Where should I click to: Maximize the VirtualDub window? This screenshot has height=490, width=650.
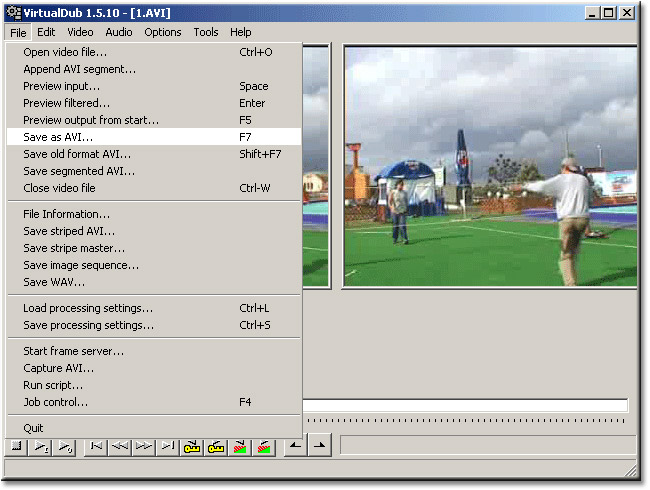[608, 13]
